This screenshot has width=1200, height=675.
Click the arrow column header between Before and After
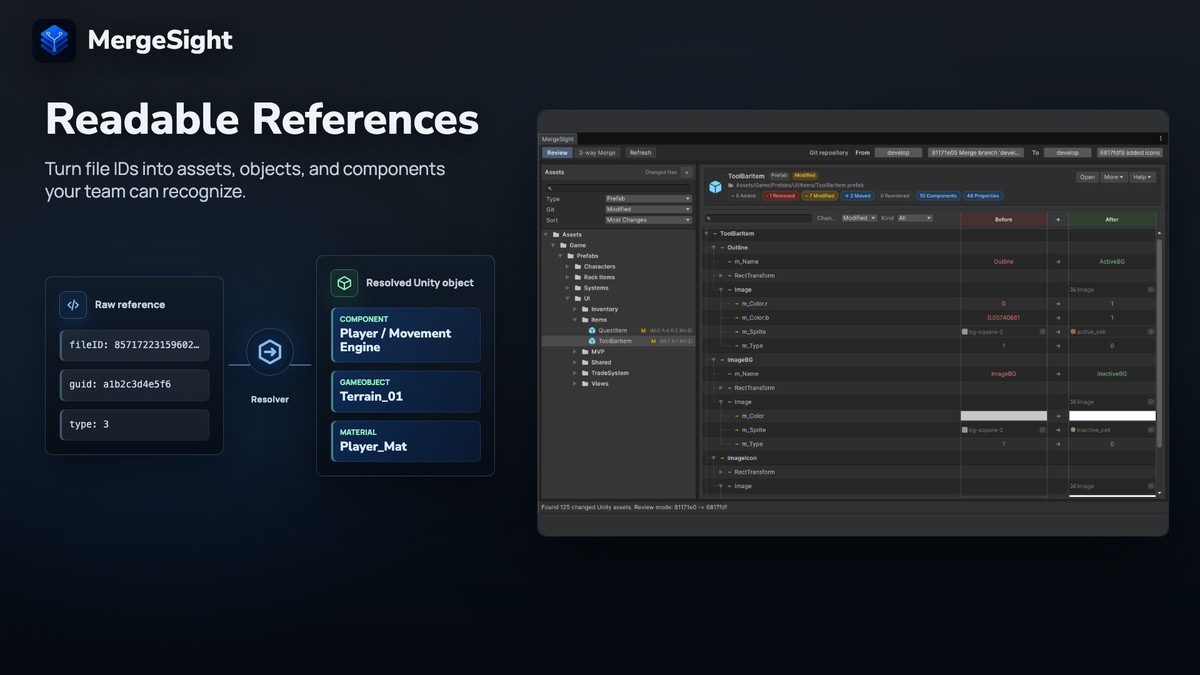[1057, 219]
